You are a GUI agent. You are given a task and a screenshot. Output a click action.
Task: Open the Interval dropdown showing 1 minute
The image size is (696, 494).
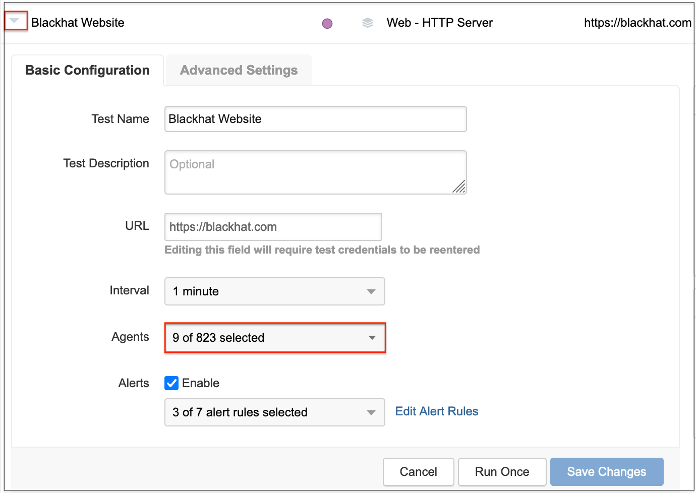[x=274, y=291]
